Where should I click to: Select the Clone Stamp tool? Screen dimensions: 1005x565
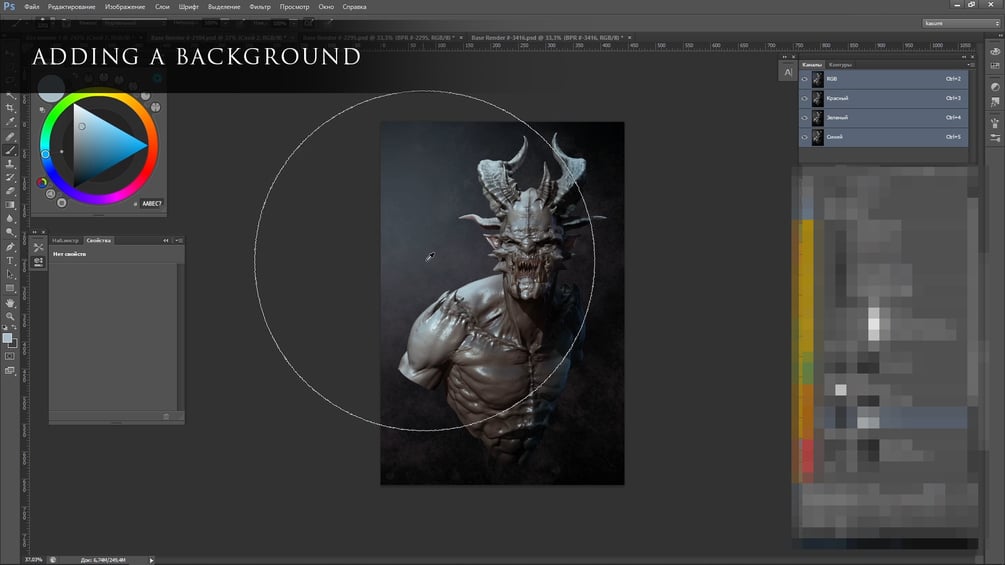point(10,164)
